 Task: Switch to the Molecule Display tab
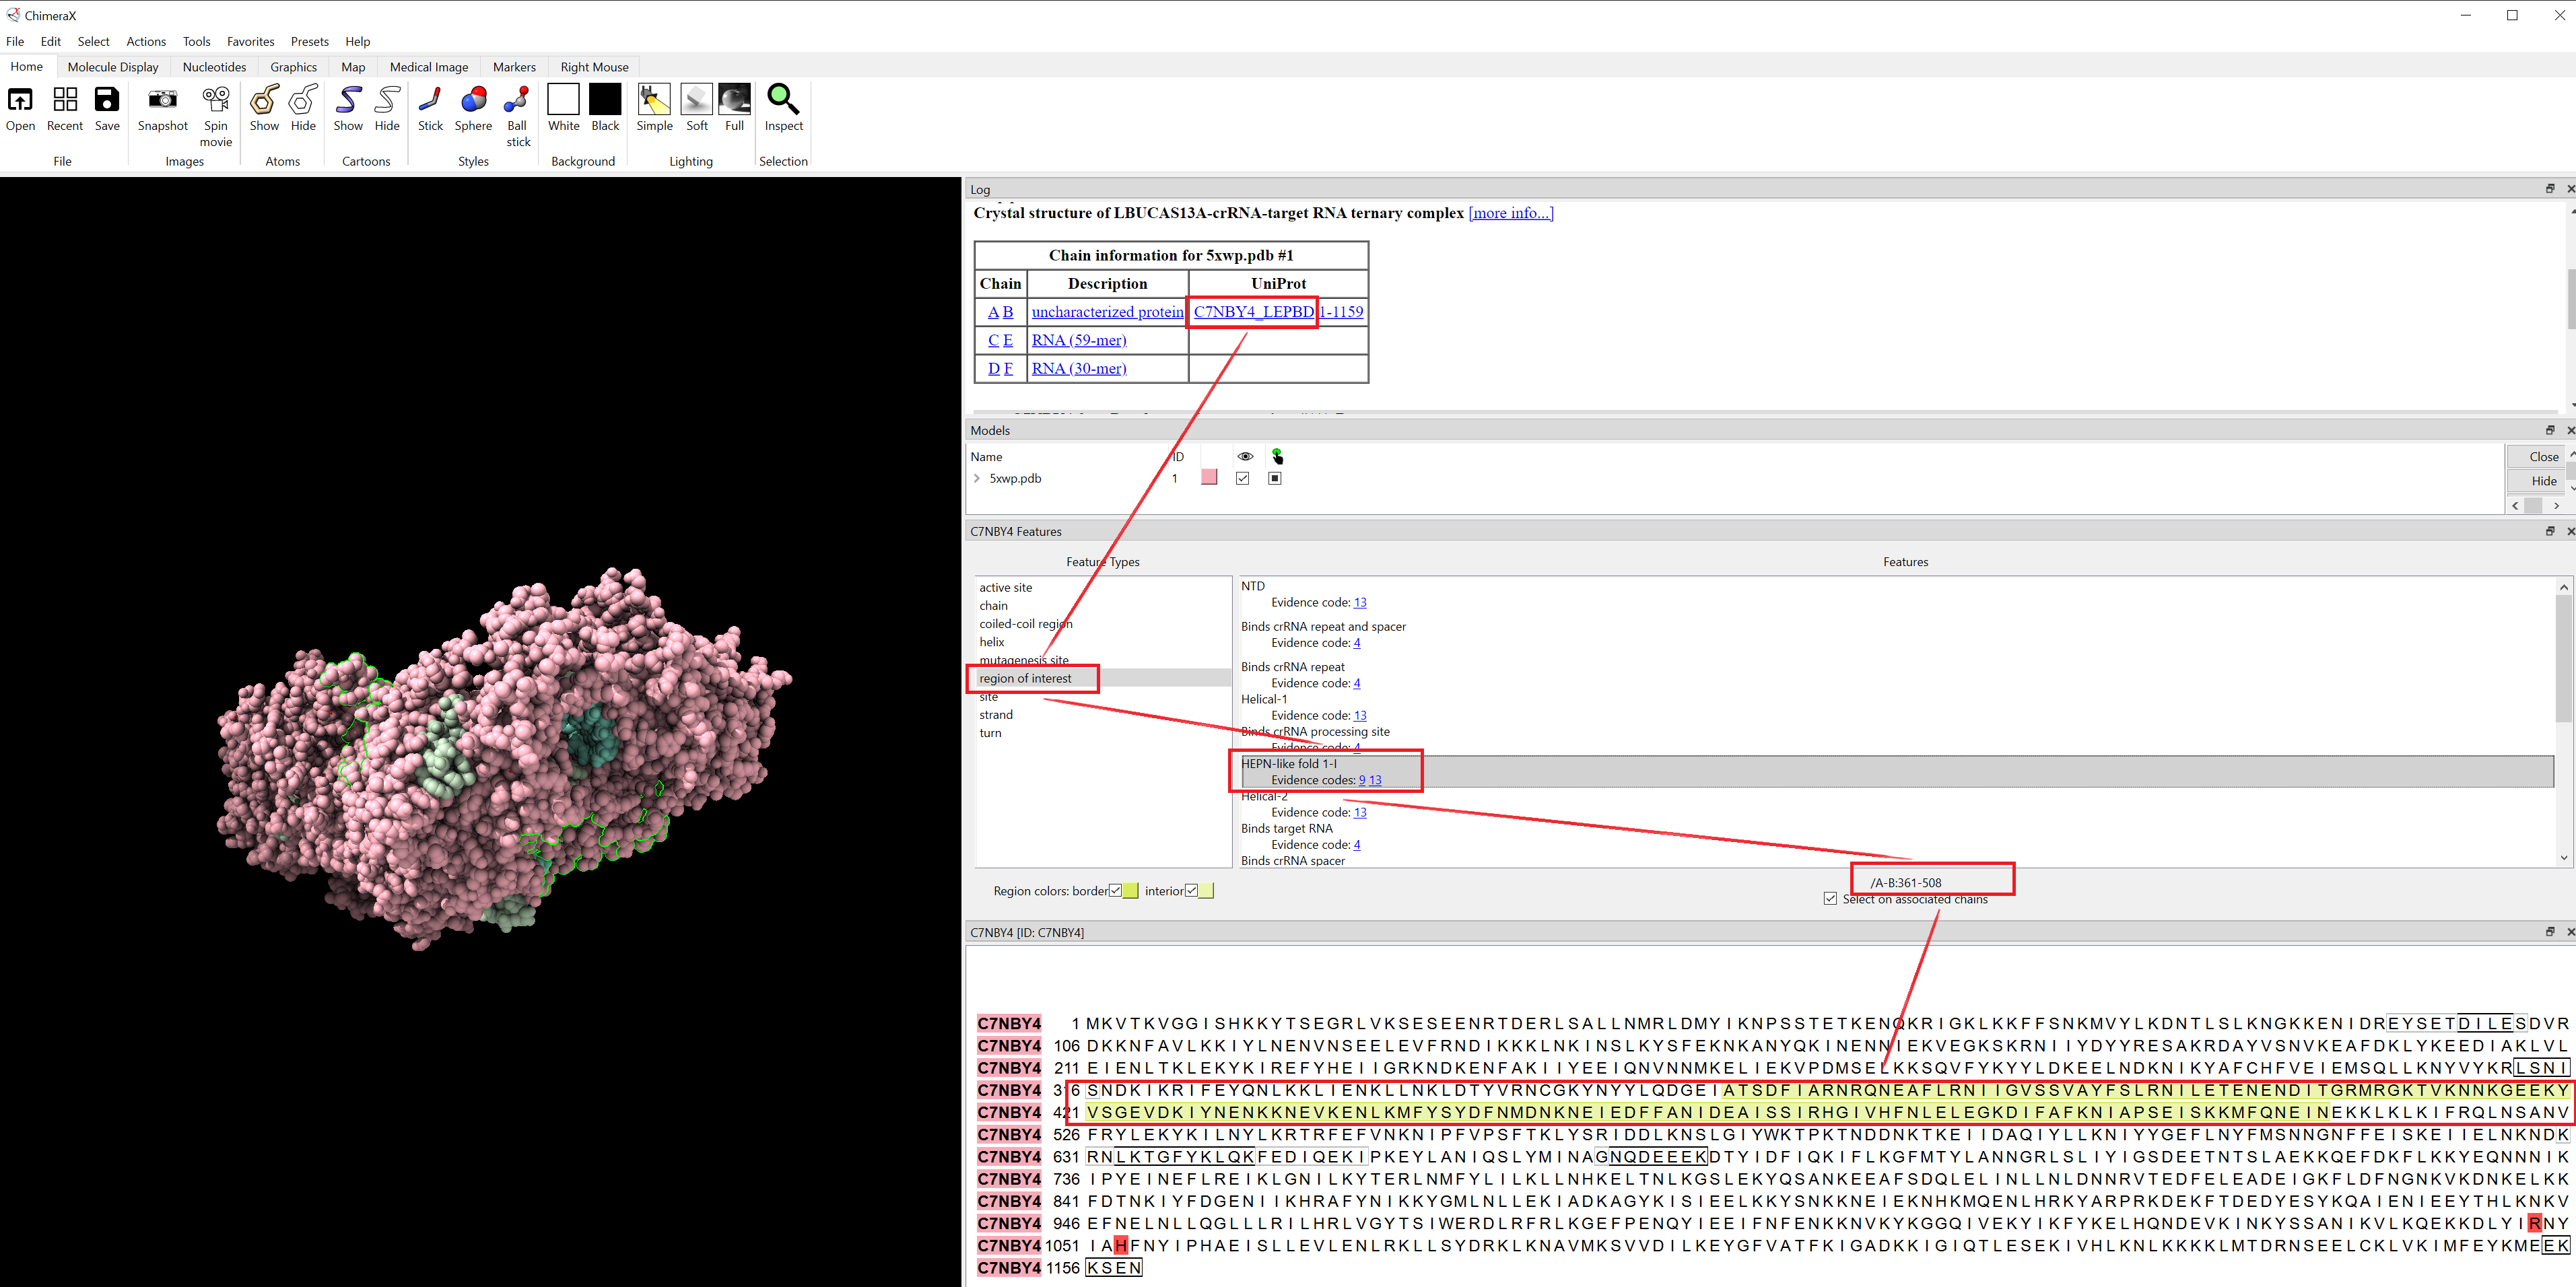click(113, 67)
